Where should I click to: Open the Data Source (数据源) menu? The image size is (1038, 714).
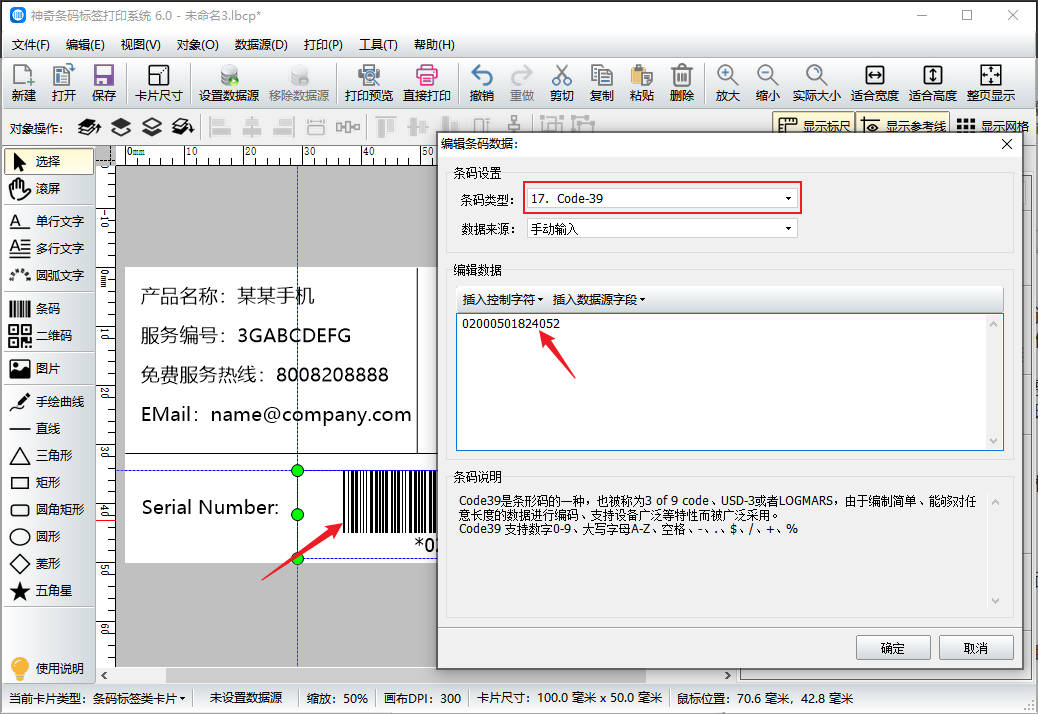[x=261, y=45]
